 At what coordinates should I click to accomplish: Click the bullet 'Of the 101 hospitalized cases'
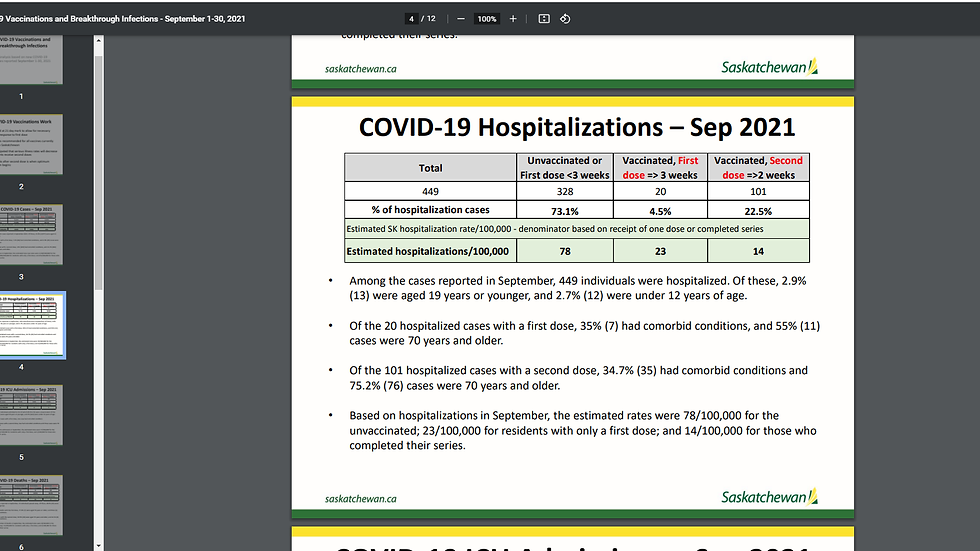coord(578,378)
